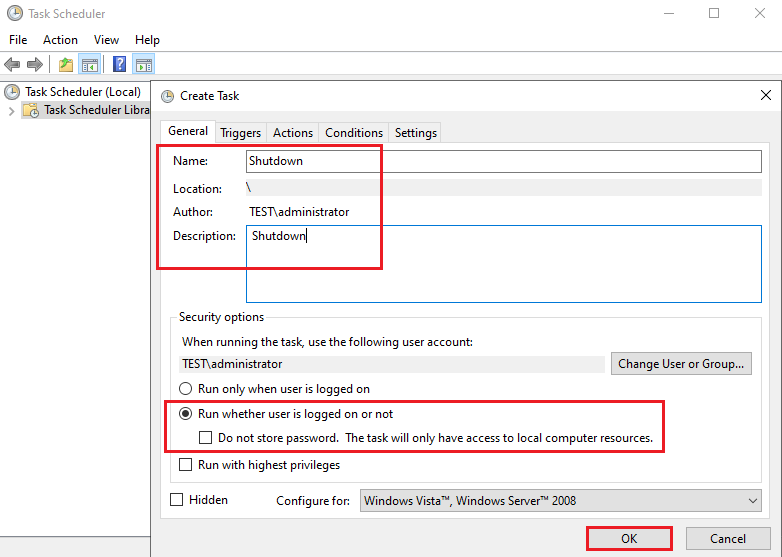Enable Do not store password checkbox
This screenshot has height=557, width=782.
206,438
